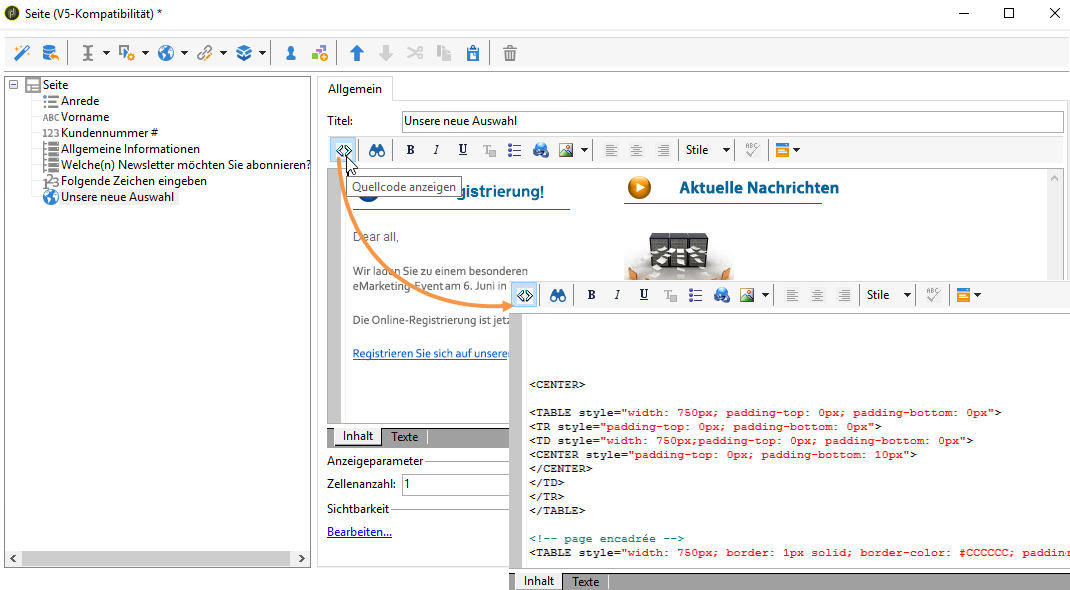1070x590 pixels.
Task: Click the blue person icon in main toolbar
Action: click(291, 53)
